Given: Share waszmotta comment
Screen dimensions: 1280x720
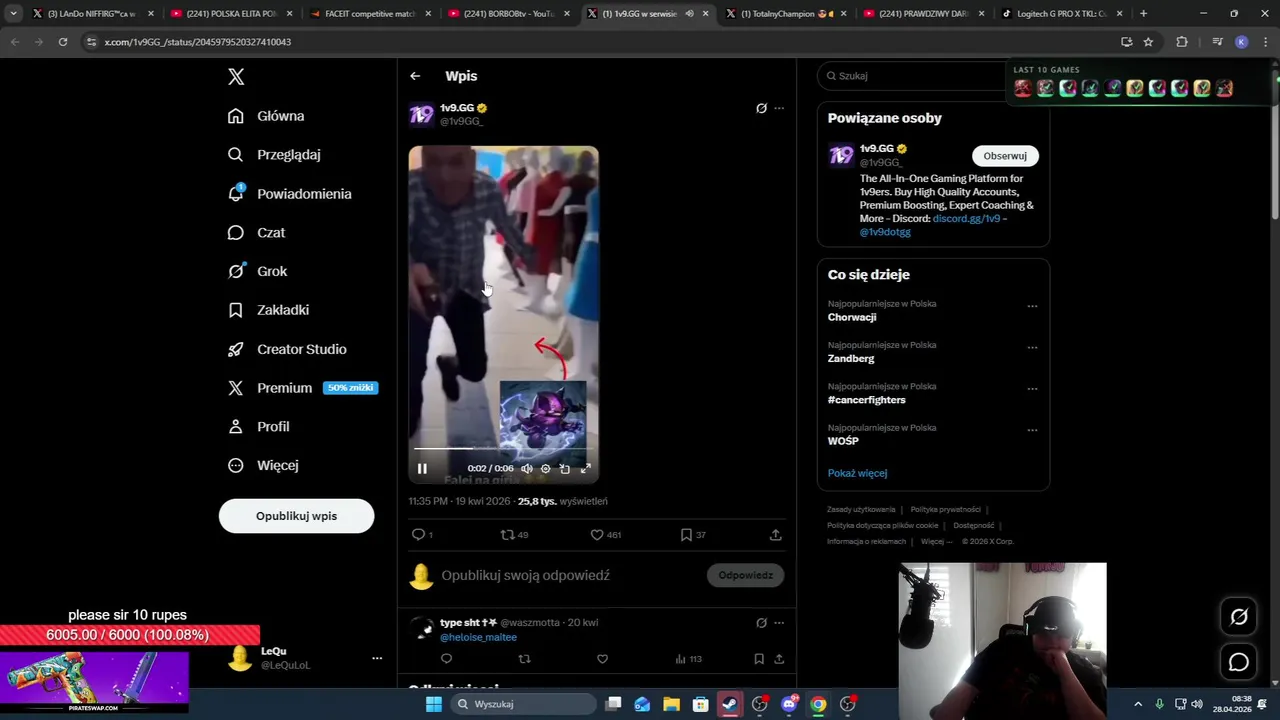Looking at the screenshot, I should [779, 659].
